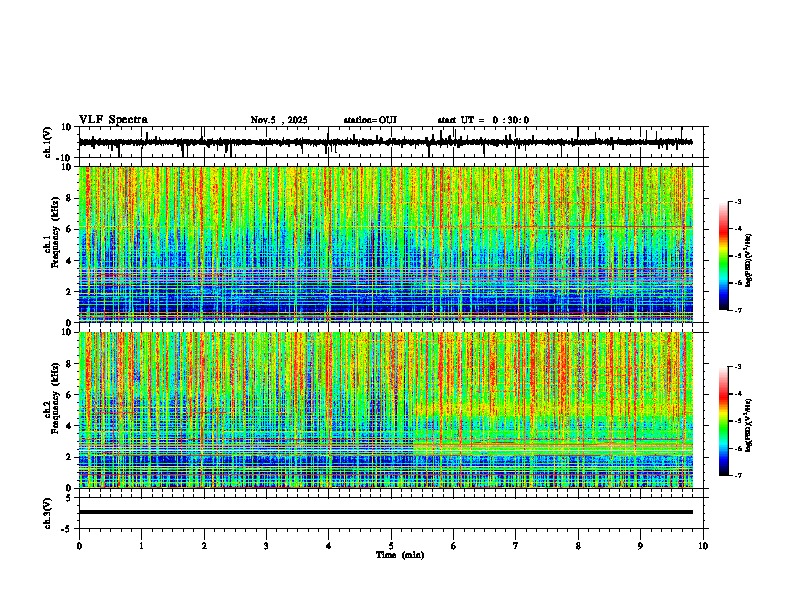Screen dimensions: 792x612
Task: Select the ch.2 spectrogram color scale bar
Action: click(723, 421)
